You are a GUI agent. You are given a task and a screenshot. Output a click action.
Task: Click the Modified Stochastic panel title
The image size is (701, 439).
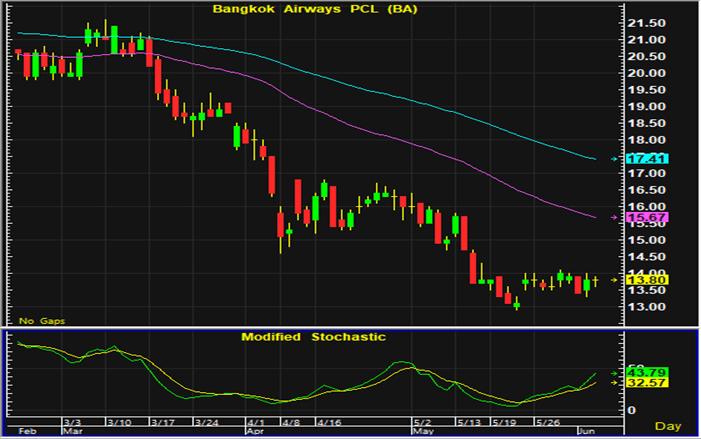(x=313, y=337)
